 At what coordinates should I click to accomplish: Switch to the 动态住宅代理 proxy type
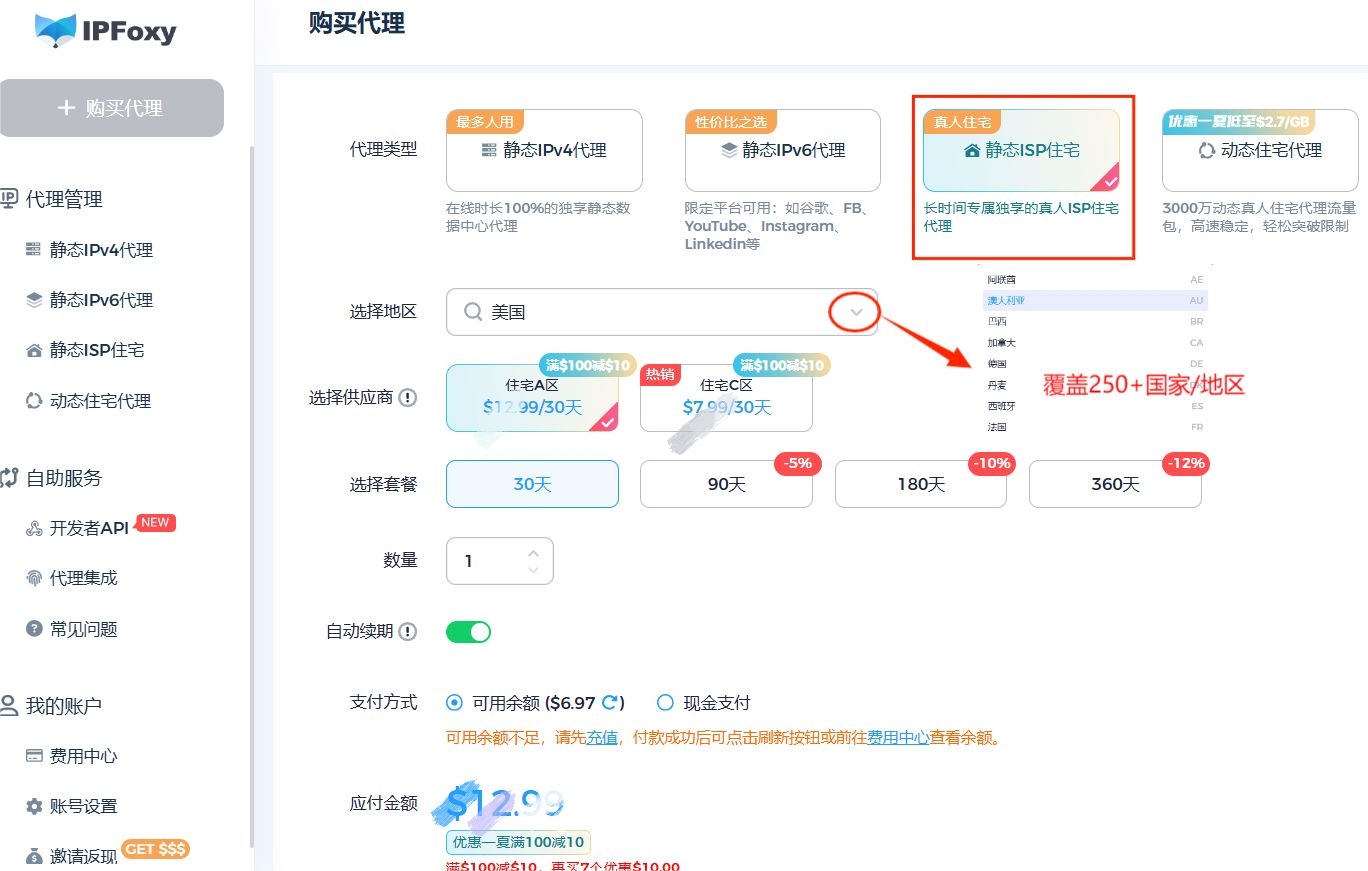tap(1258, 148)
